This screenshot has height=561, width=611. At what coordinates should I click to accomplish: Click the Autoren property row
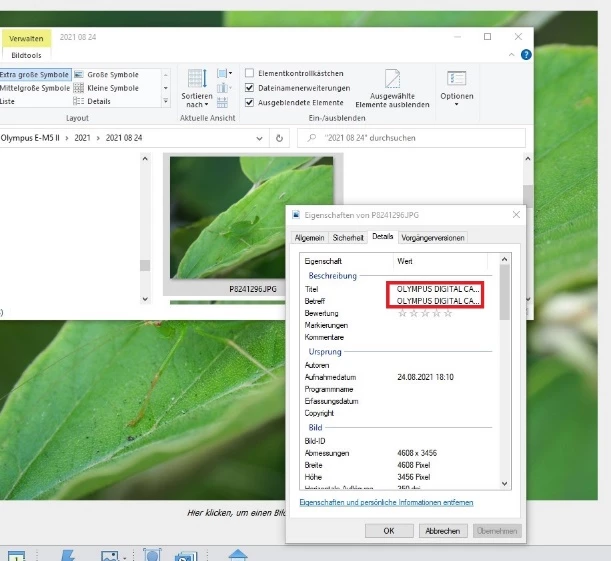click(397, 365)
